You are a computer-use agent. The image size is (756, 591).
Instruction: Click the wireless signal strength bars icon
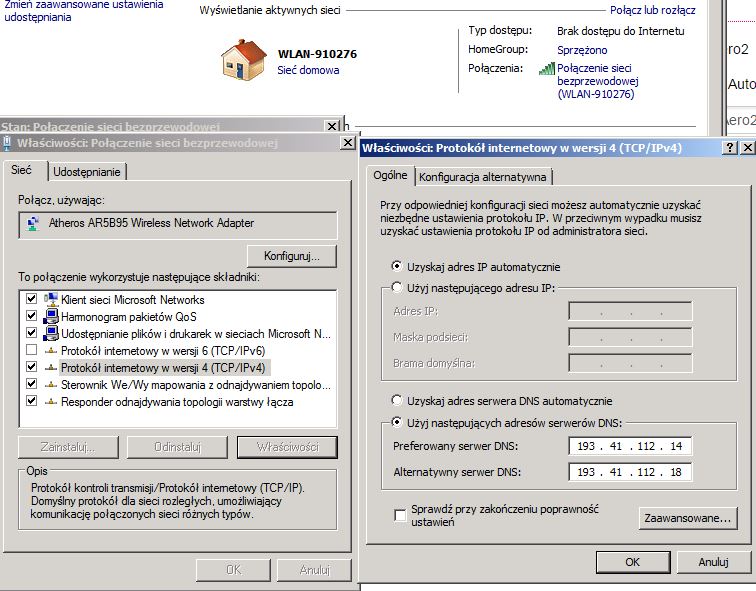click(x=546, y=69)
